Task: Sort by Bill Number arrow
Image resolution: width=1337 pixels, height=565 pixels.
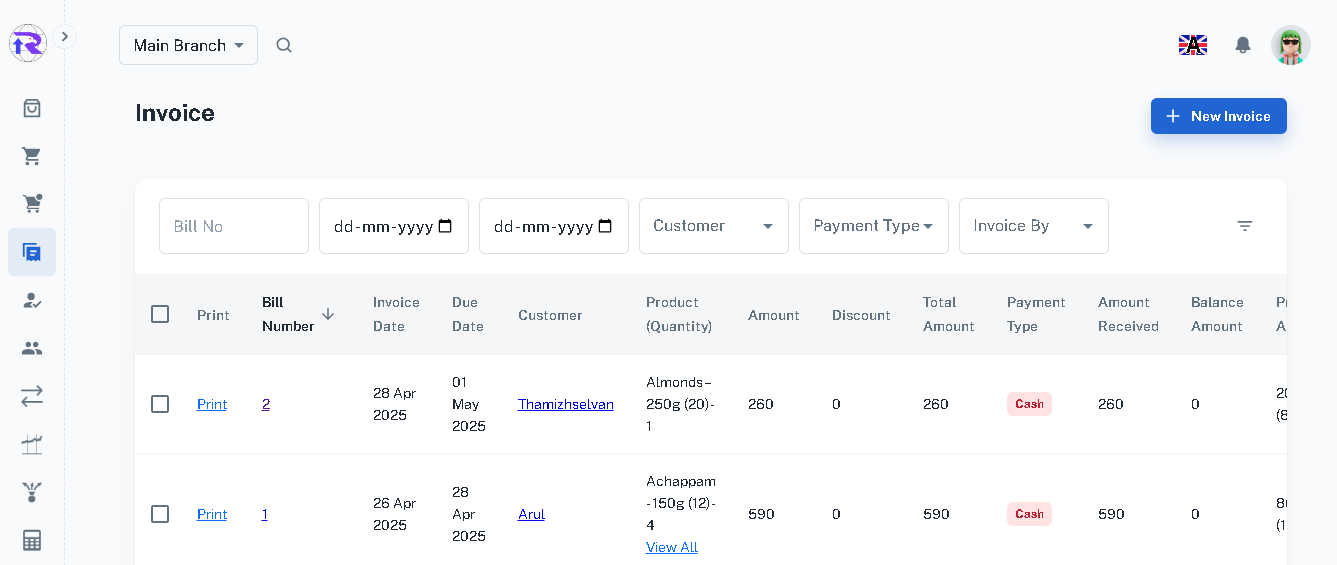Action: [x=328, y=314]
